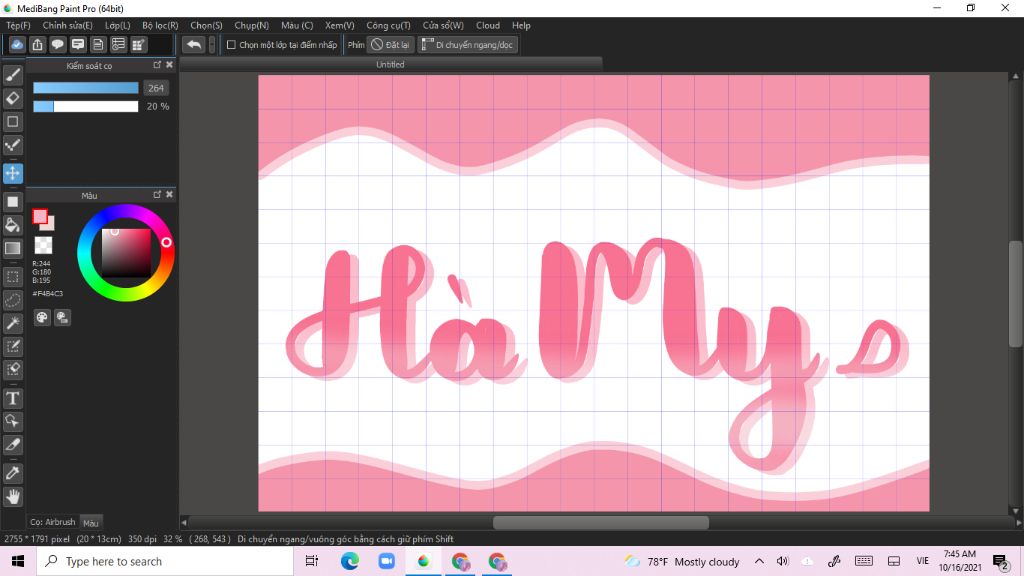The image size is (1024, 576).
Task: Select the Eyedropper tool
Action: (x=13, y=472)
